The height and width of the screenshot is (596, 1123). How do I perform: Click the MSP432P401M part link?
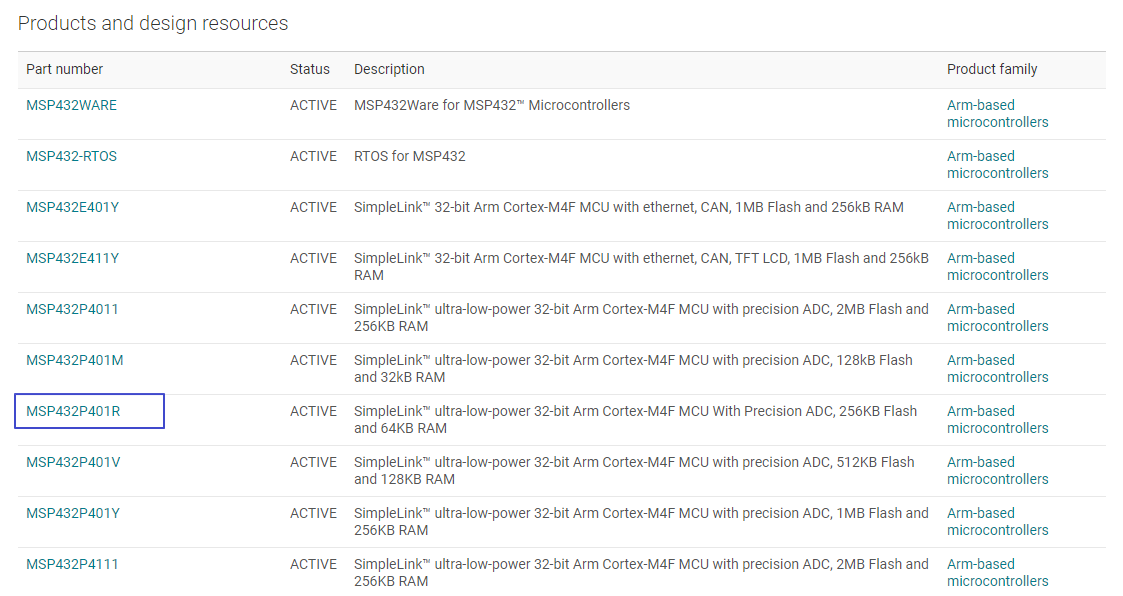pos(74,360)
